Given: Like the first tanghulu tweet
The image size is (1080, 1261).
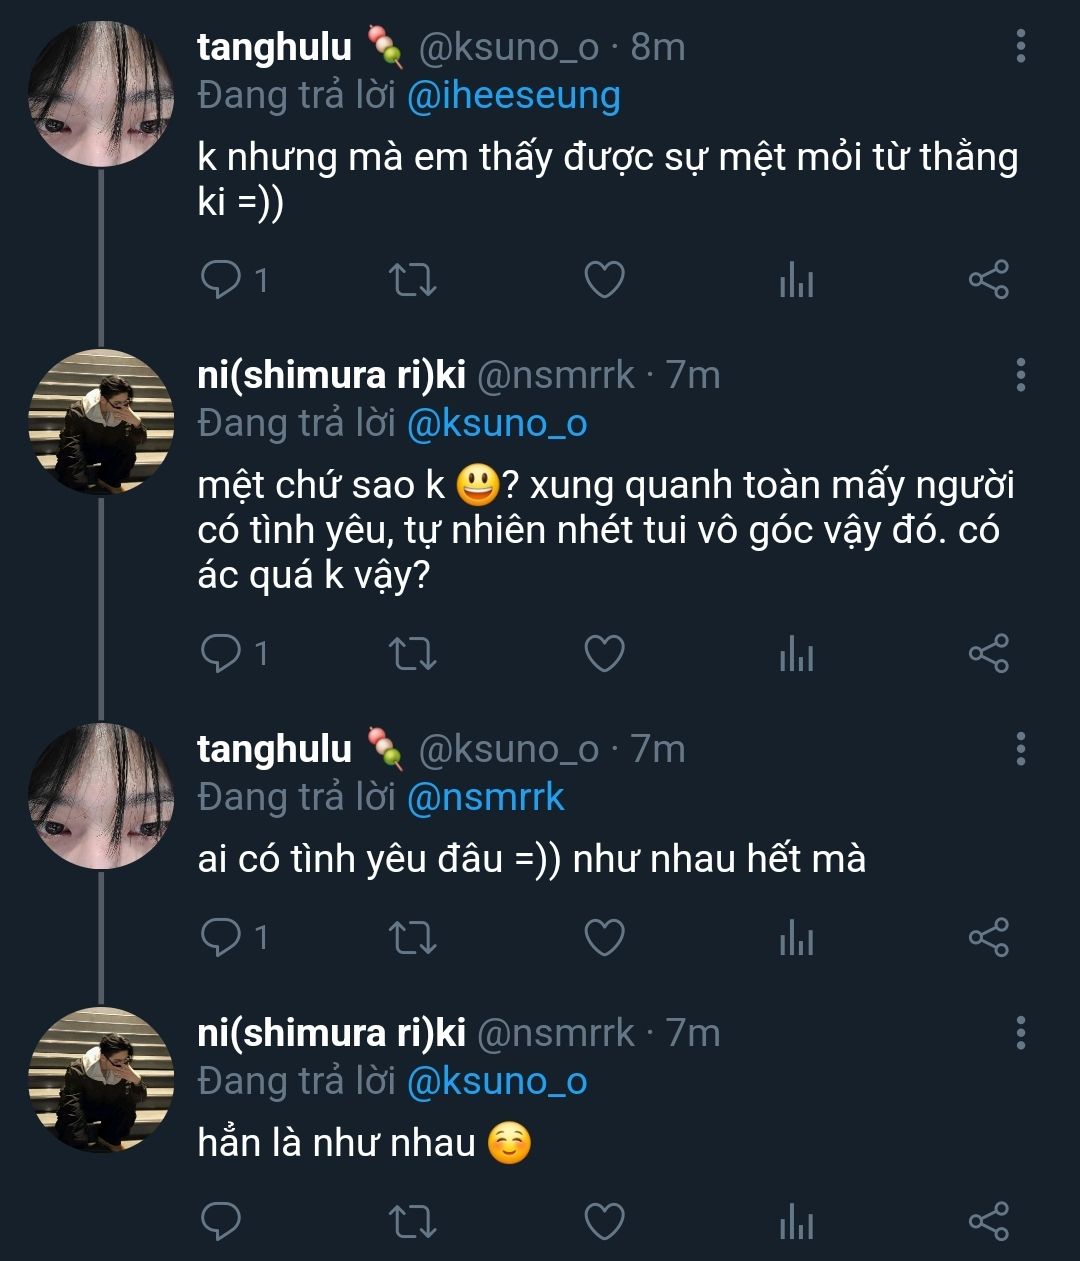Looking at the screenshot, I should 604,280.
